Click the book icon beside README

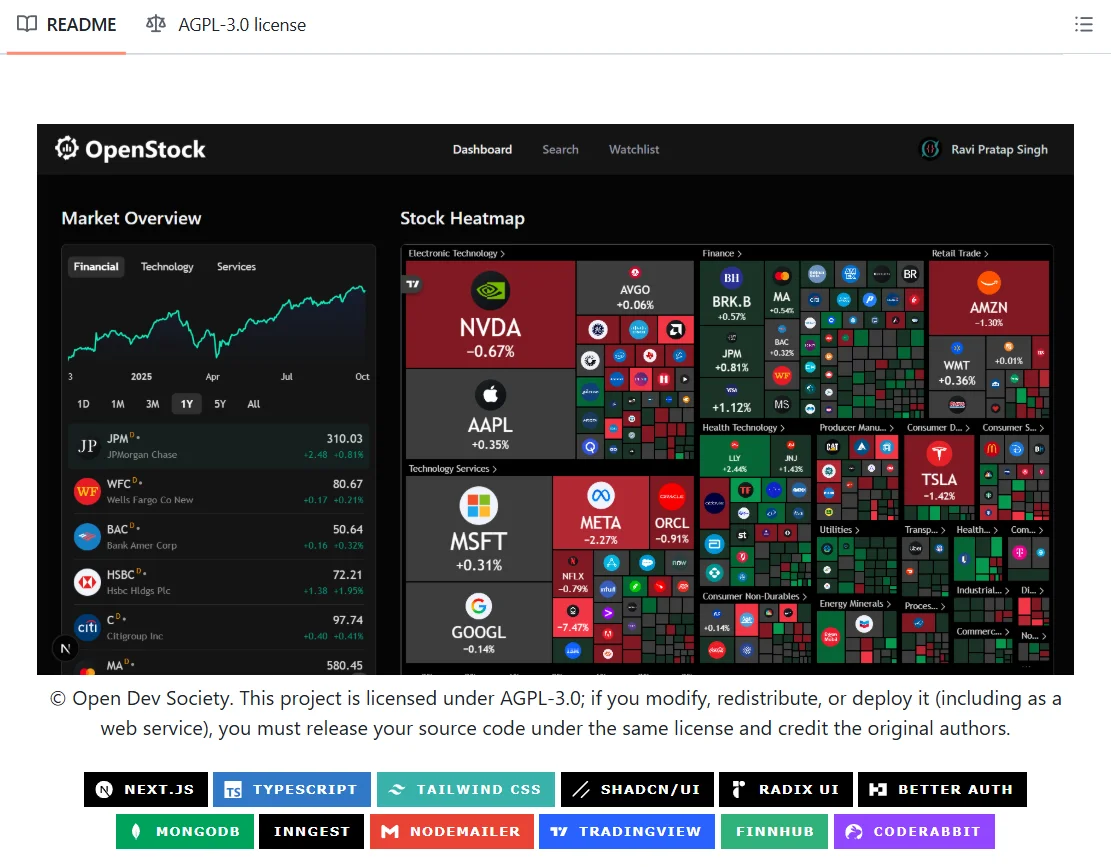pos(27,24)
